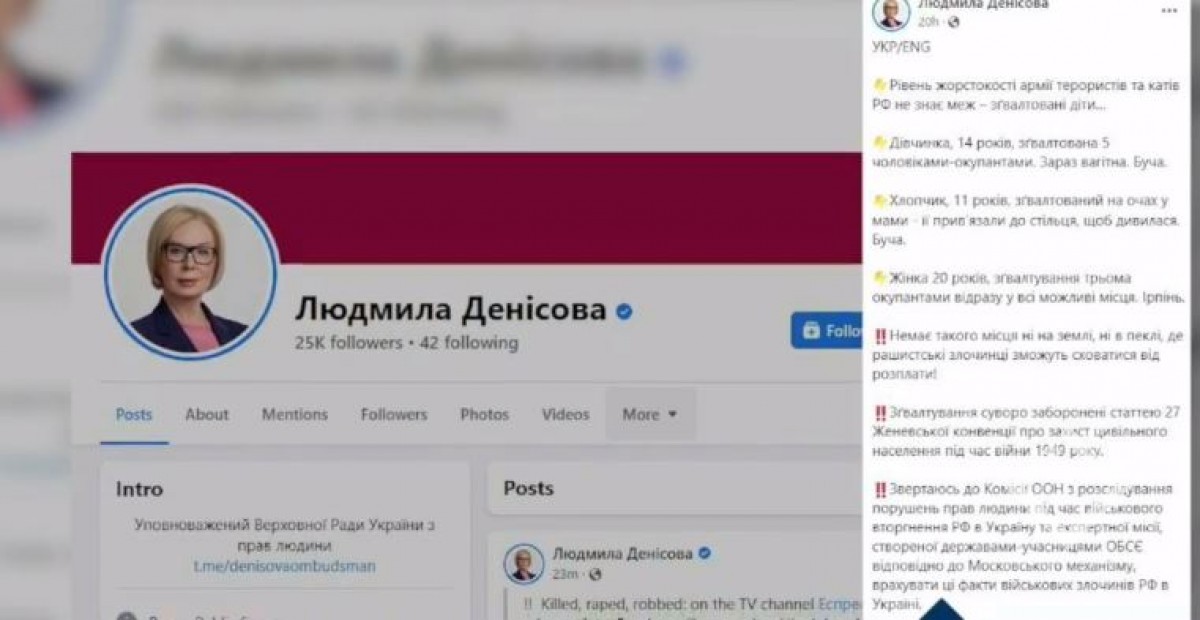The height and width of the screenshot is (620, 1200).
Task: Click the globe icon next to 20h
Action: pos(953,22)
